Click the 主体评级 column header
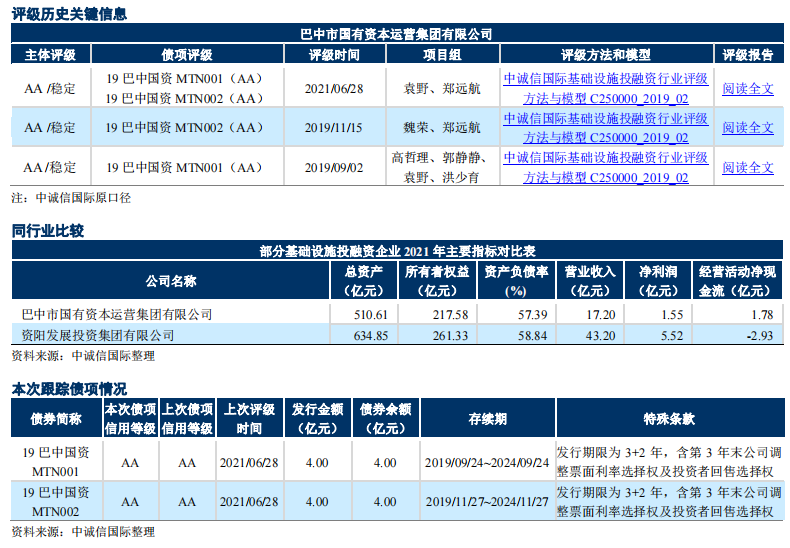 pyautogui.click(x=50, y=54)
